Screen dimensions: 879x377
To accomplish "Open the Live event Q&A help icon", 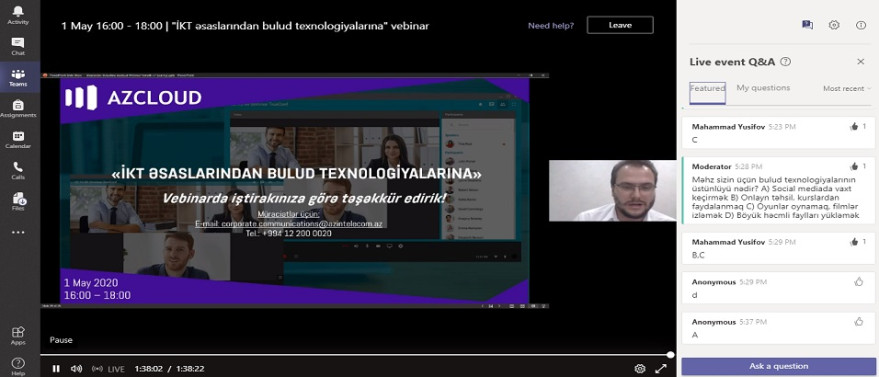I will (786, 62).
